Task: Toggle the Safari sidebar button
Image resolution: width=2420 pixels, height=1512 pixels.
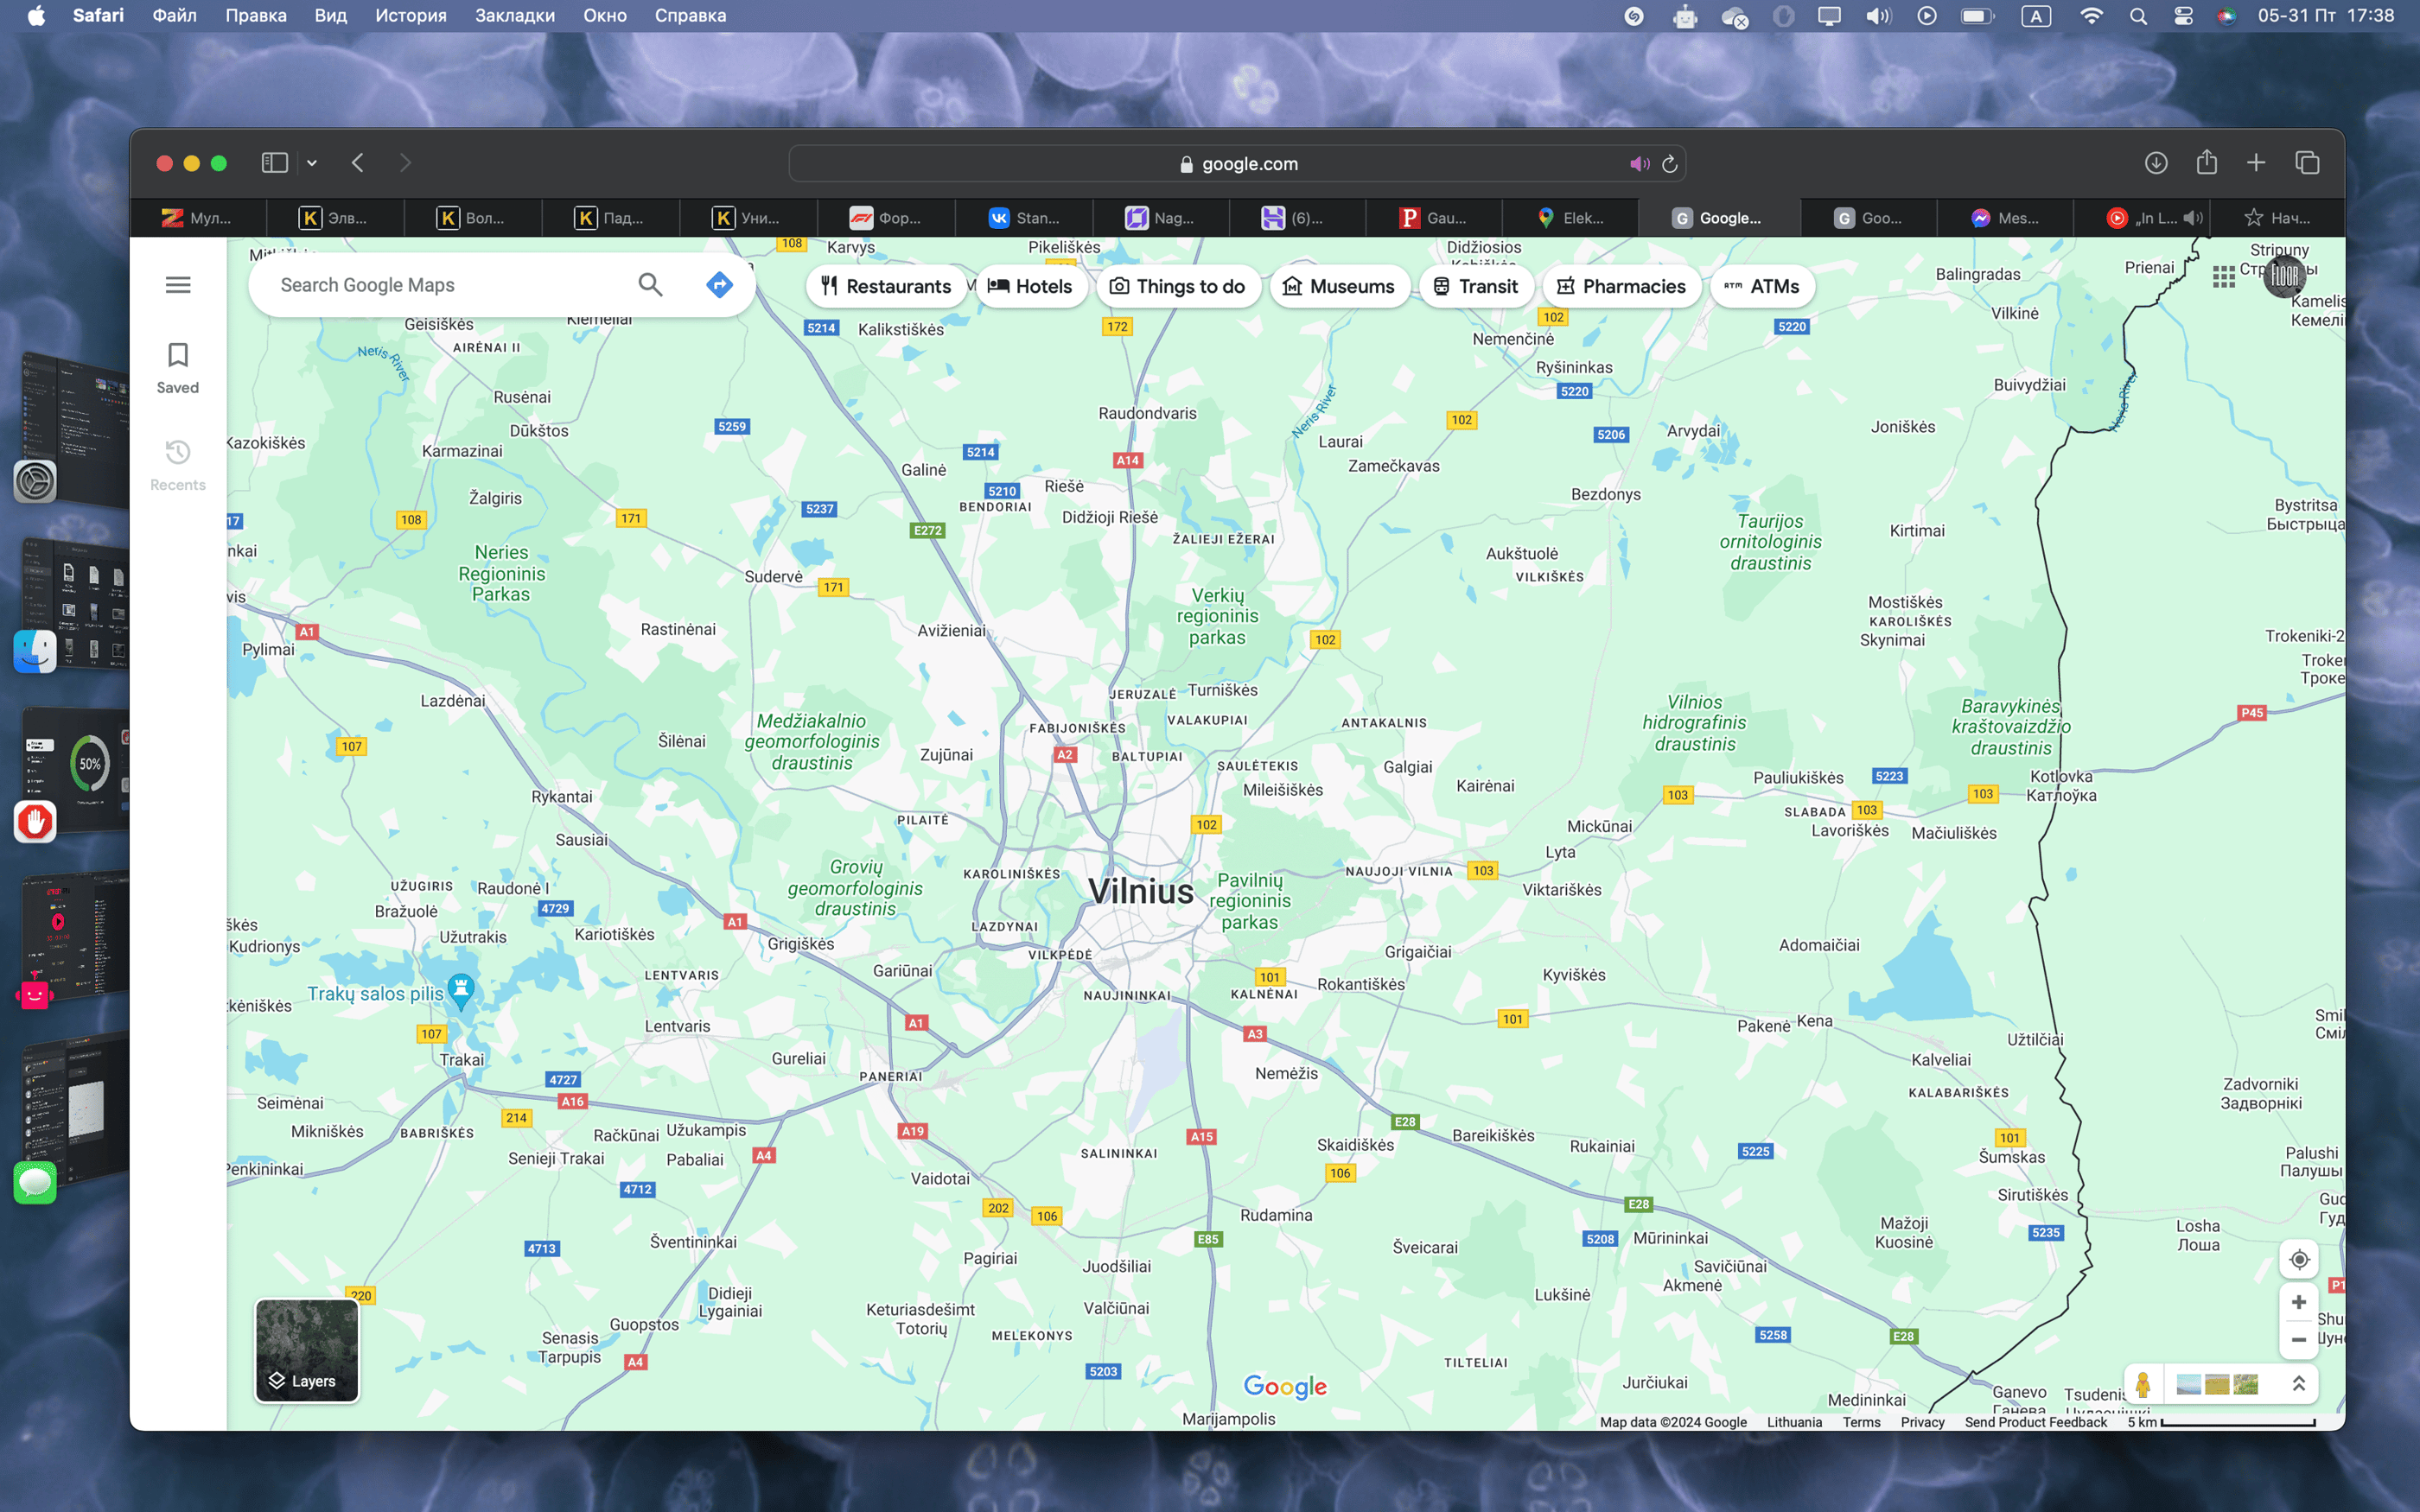Action: tap(274, 163)
